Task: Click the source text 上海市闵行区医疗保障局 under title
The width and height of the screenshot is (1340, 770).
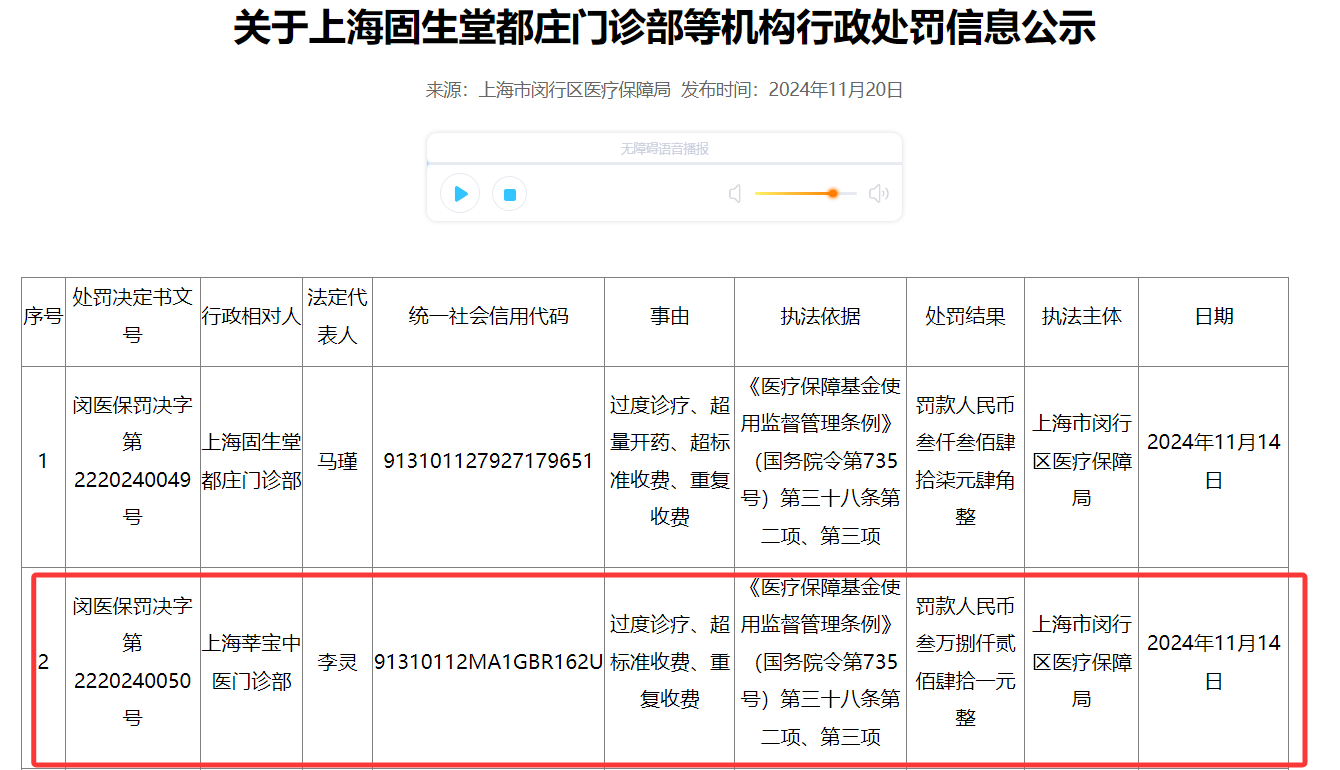Action: 575,90
